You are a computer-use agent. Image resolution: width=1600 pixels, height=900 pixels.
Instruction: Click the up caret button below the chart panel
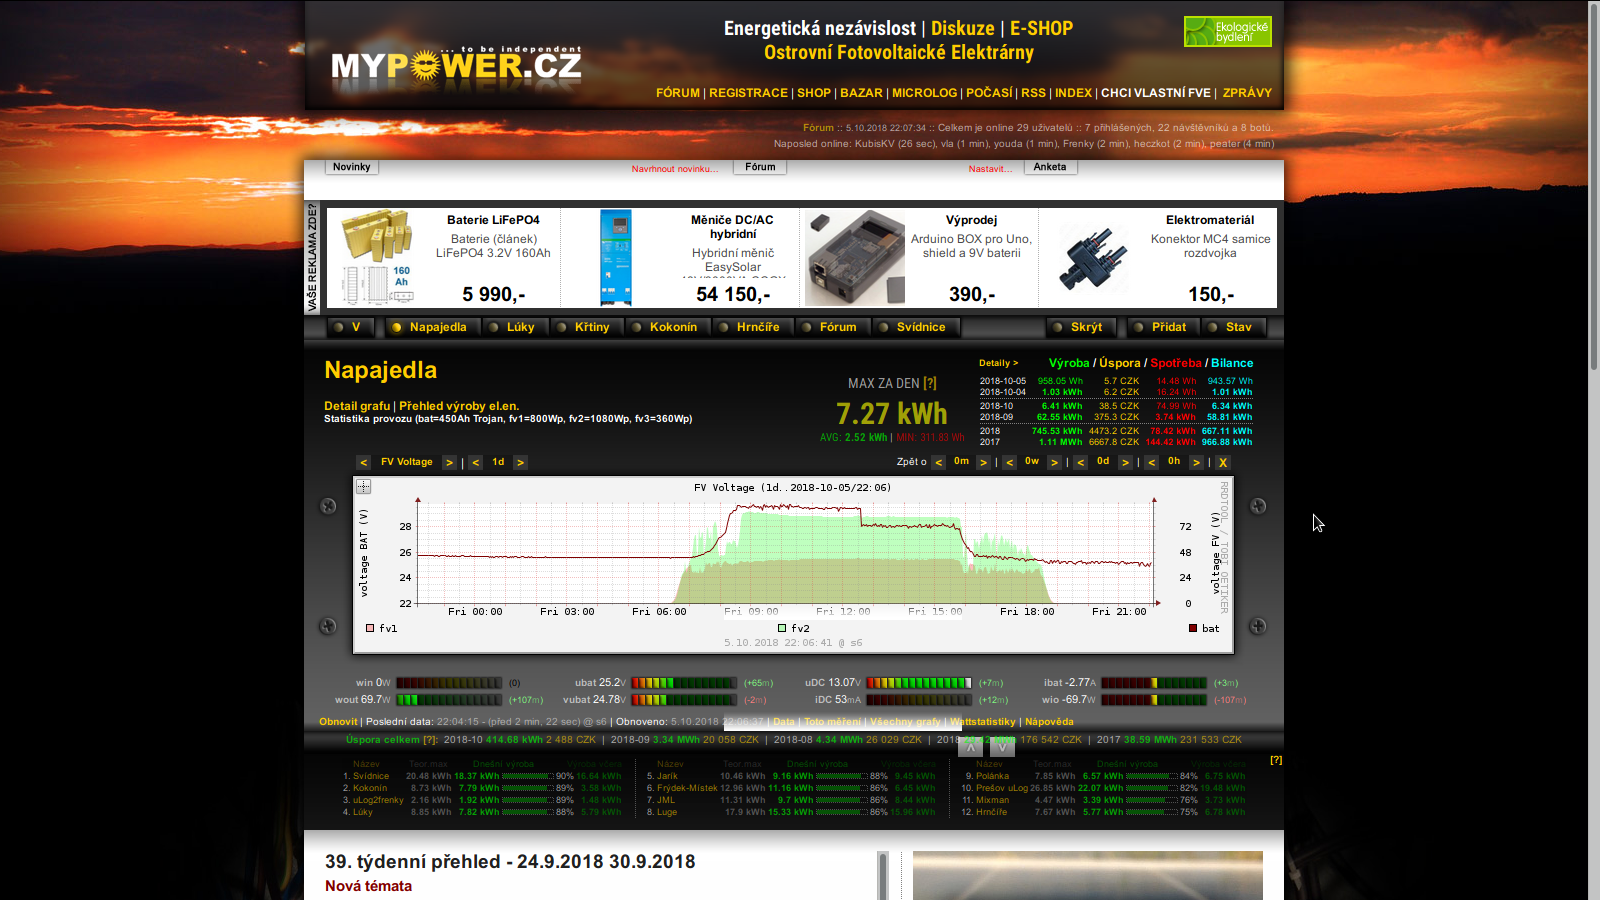point(970,746)
